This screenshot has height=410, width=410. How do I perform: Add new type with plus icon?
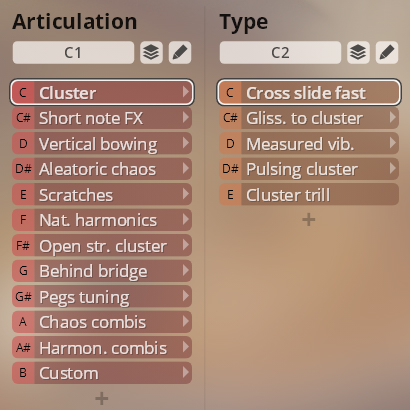pos(309,219)
